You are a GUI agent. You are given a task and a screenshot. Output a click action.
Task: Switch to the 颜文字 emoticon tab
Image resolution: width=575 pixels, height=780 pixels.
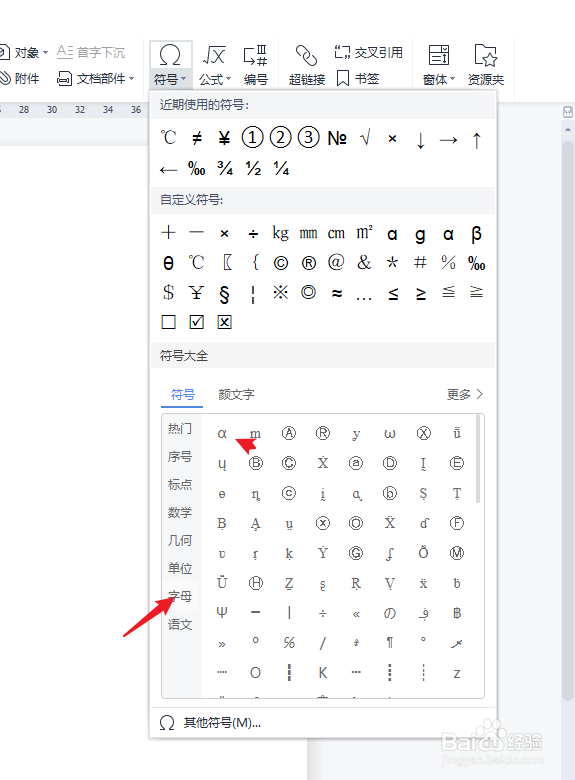pyautogui.click(x=236, y=395)
